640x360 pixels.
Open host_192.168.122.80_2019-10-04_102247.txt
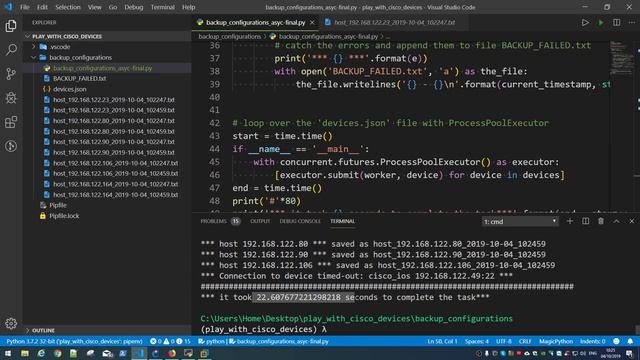(114, 121)
